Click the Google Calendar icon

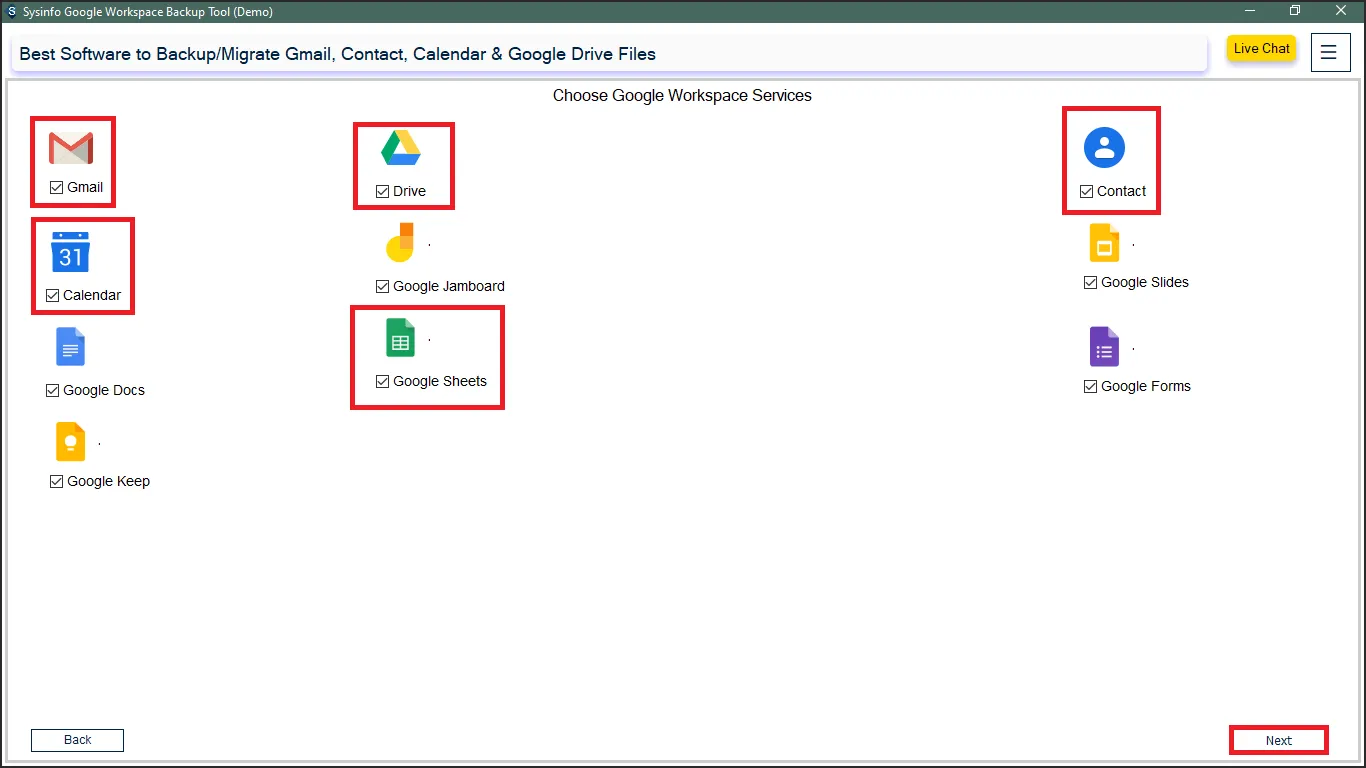71,251
